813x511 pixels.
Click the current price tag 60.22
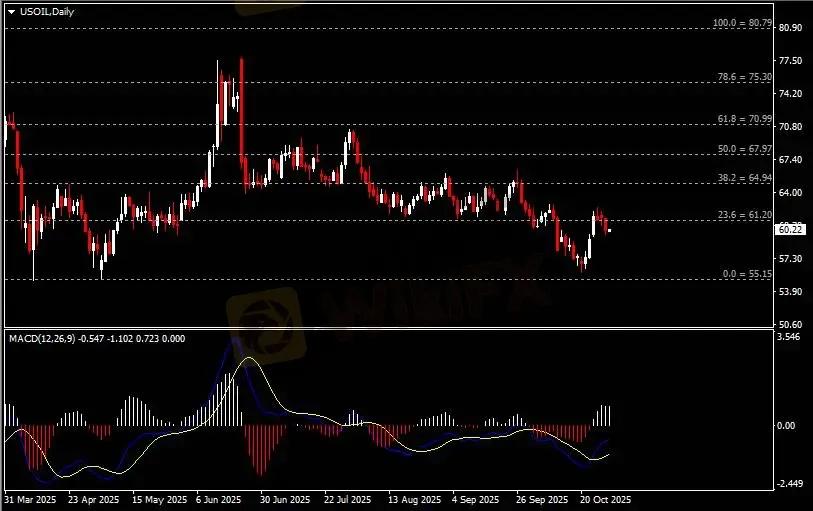pos(790,229)
